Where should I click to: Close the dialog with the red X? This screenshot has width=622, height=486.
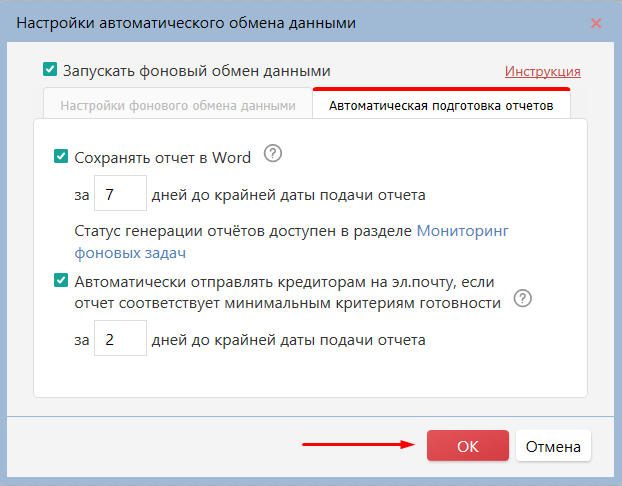[x=596, y=23]
